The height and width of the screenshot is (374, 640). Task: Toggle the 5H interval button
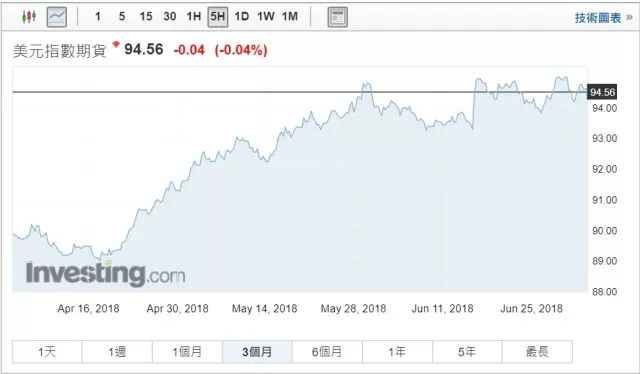[x=218, y=17]
